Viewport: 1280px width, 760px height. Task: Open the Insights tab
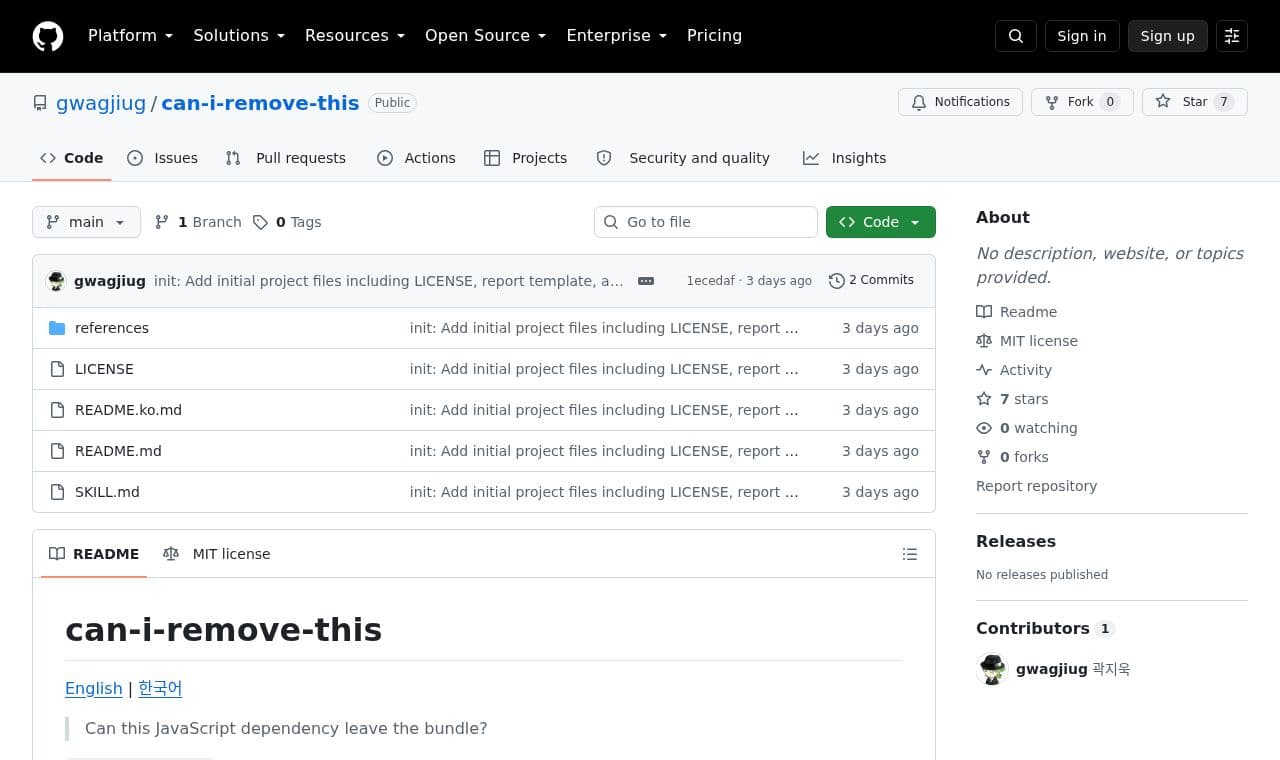[x=845, y=158]
